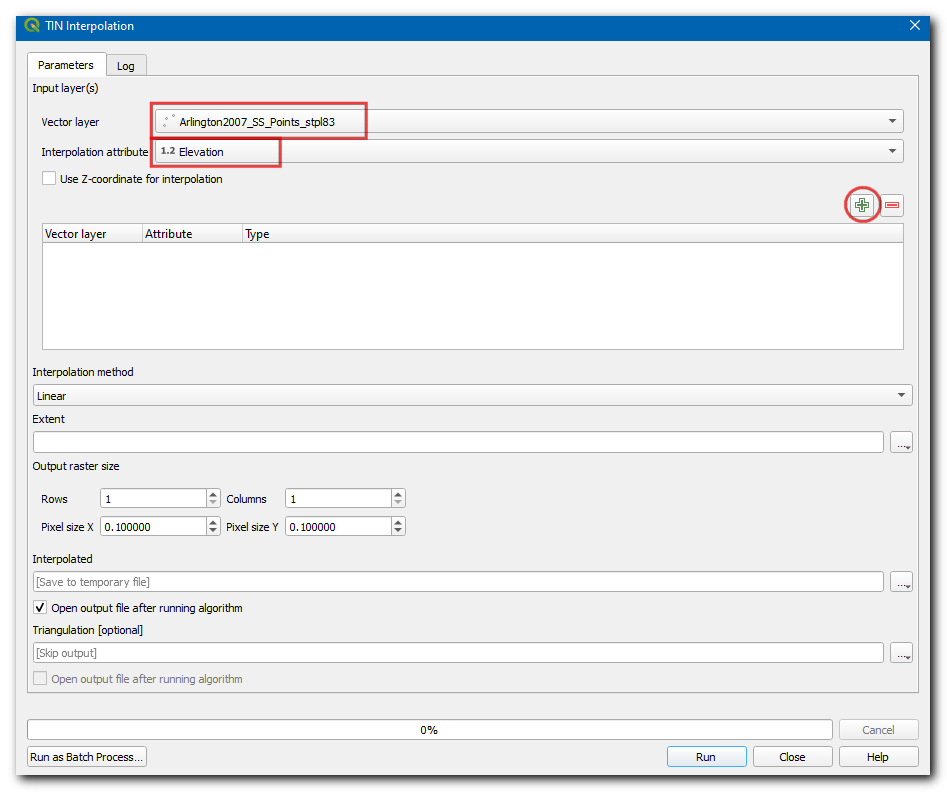Screen dimensions: 947x792
Task: Close the TIN Interpolation dialog window
Action: tap(914, 26)
